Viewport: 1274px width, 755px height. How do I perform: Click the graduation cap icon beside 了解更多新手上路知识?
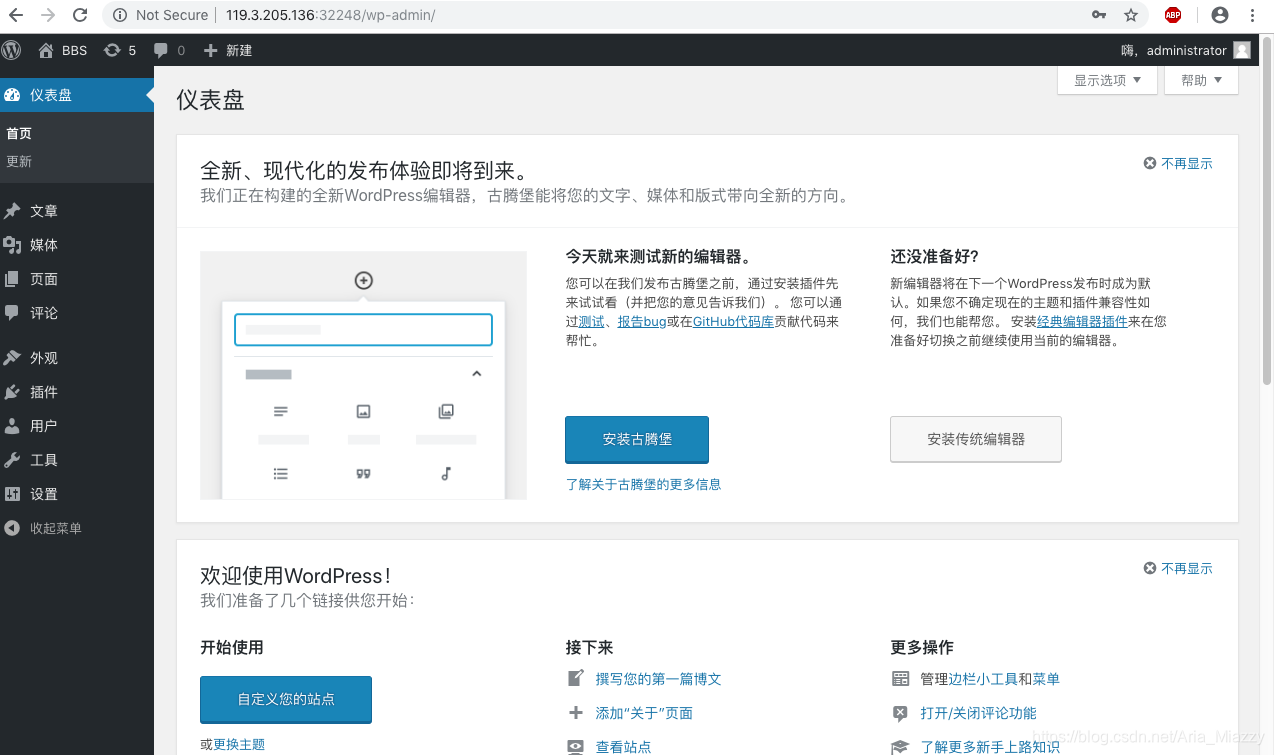(900, 747)
